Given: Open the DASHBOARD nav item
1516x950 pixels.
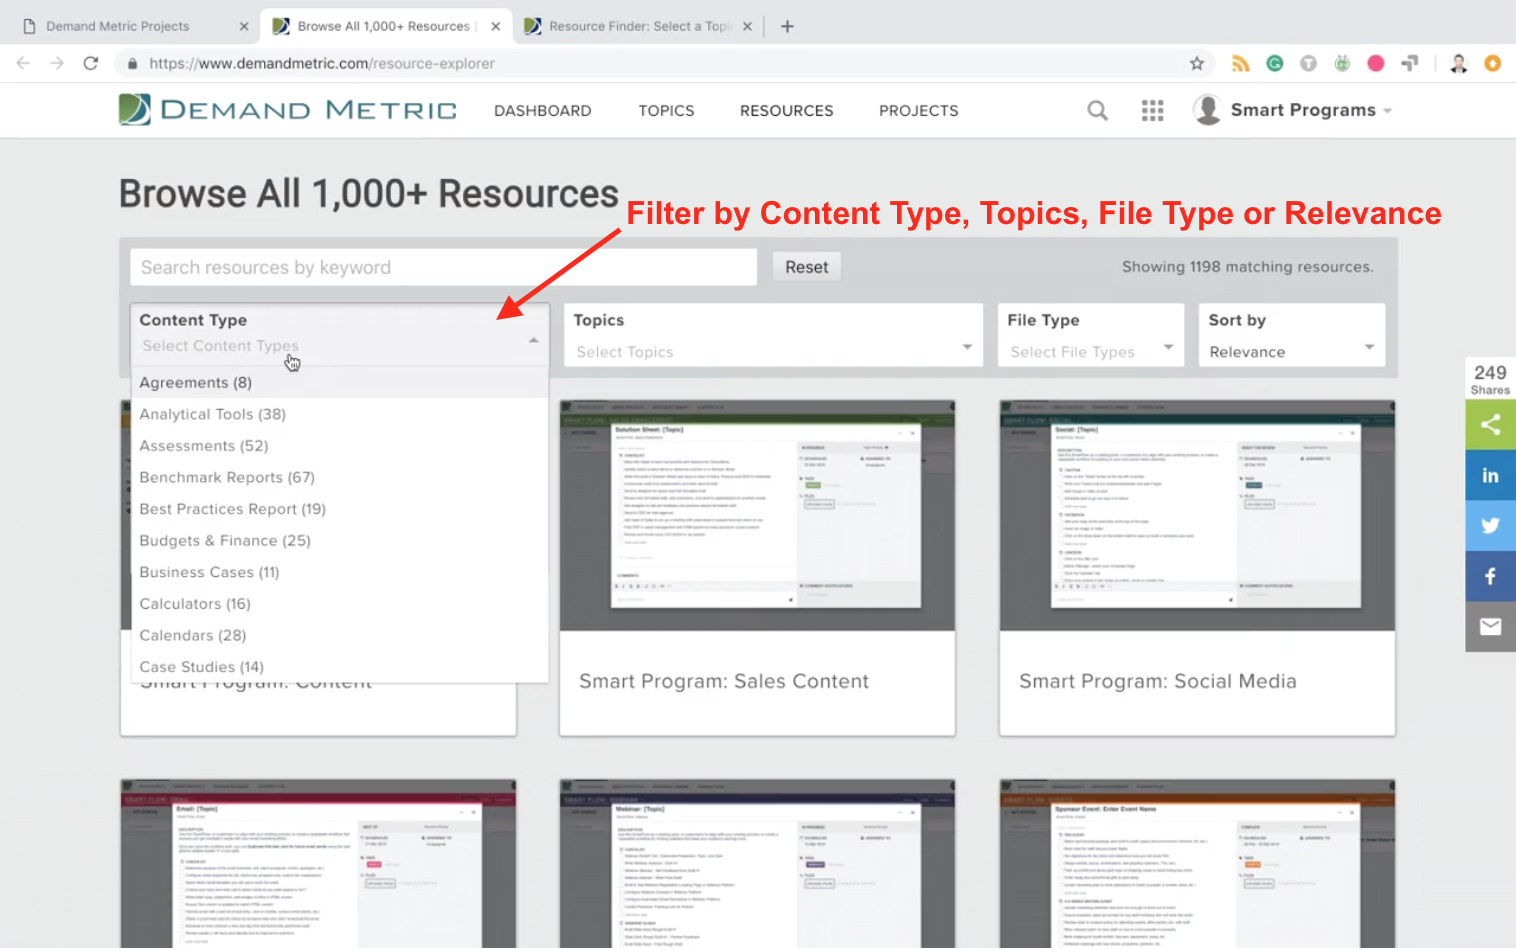Looking at the screenshot, I should (543, 111).
